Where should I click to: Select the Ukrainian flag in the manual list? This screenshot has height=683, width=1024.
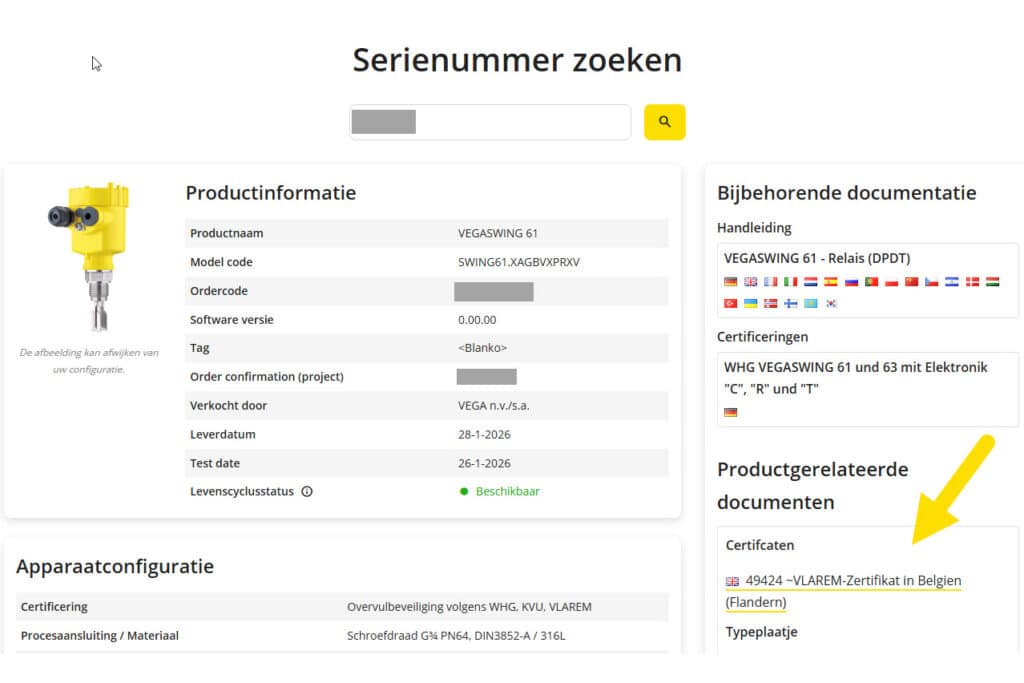[x=749, y=303]
